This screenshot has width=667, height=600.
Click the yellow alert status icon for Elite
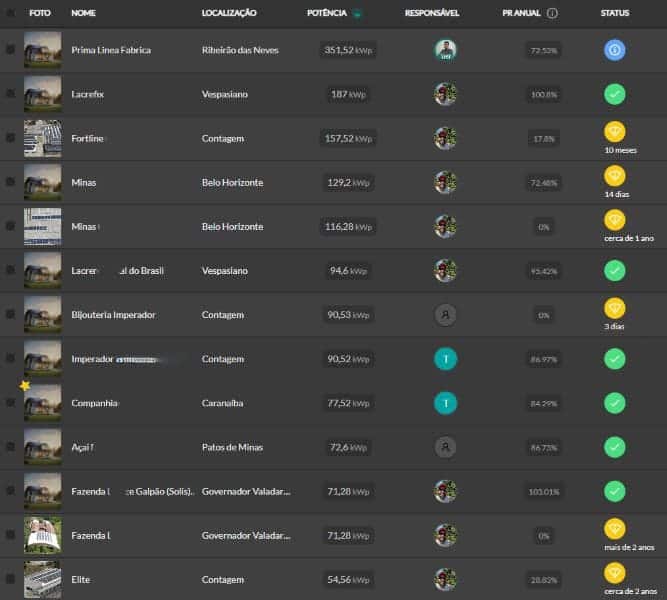pos(614,573)
